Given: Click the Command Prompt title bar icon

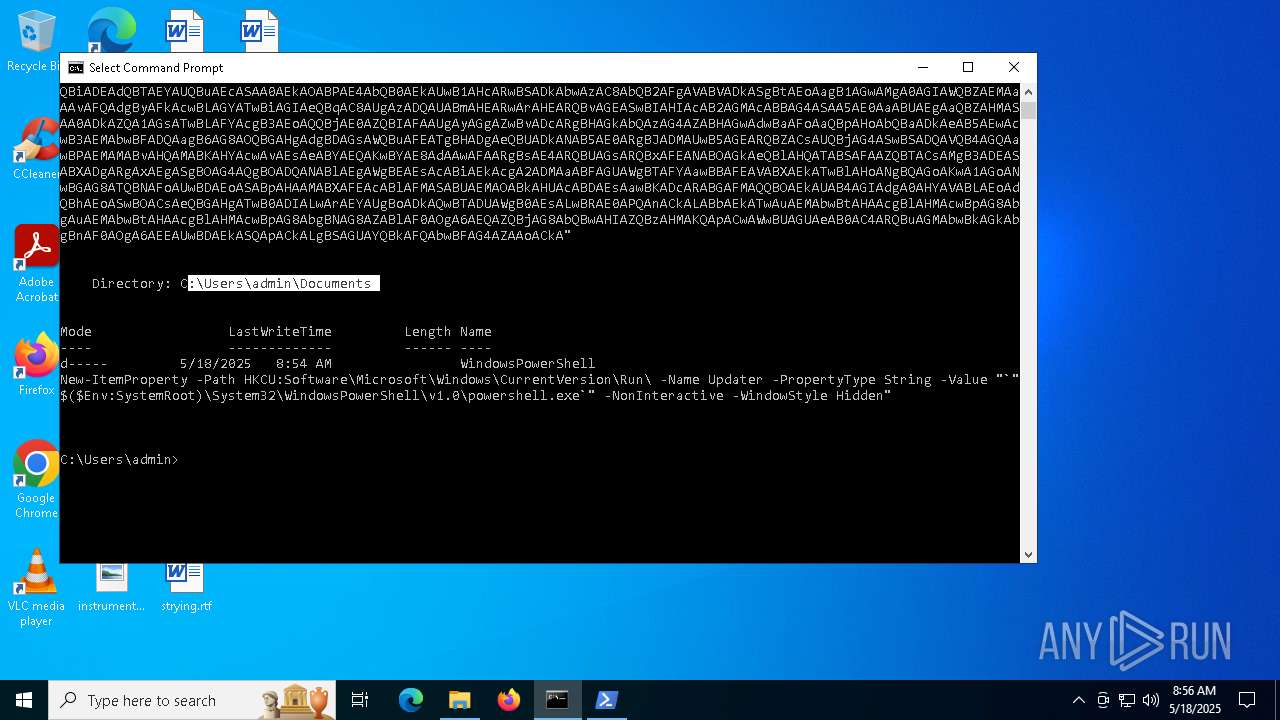Looking at the screenshot, I should [x=76, y=68].
